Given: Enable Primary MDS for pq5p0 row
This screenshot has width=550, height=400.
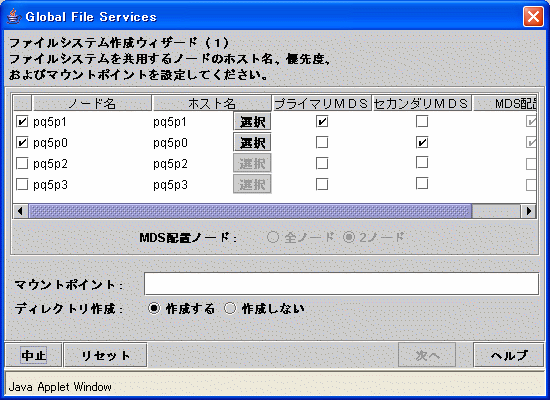Looking at the screenshot, I should tap(322, 142).
